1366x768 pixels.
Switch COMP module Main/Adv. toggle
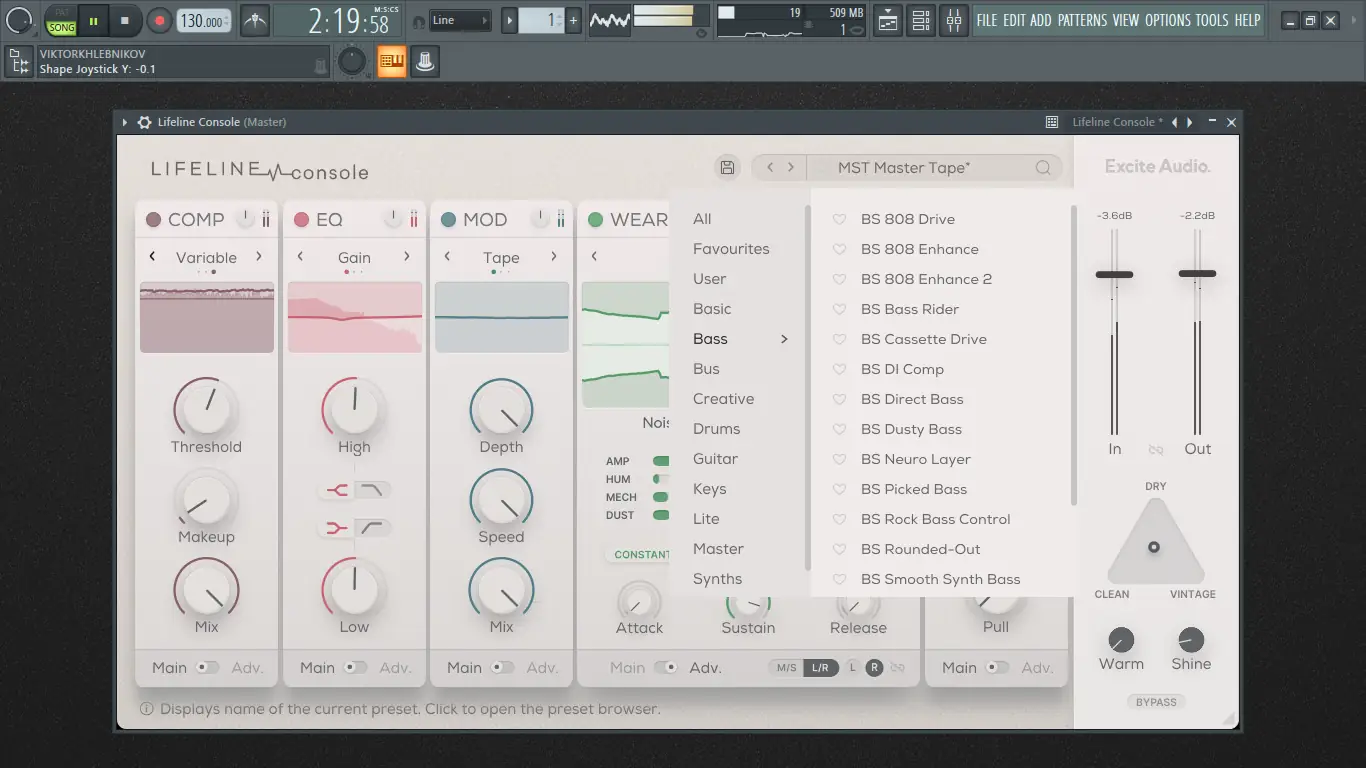click(x=207, y=667)
